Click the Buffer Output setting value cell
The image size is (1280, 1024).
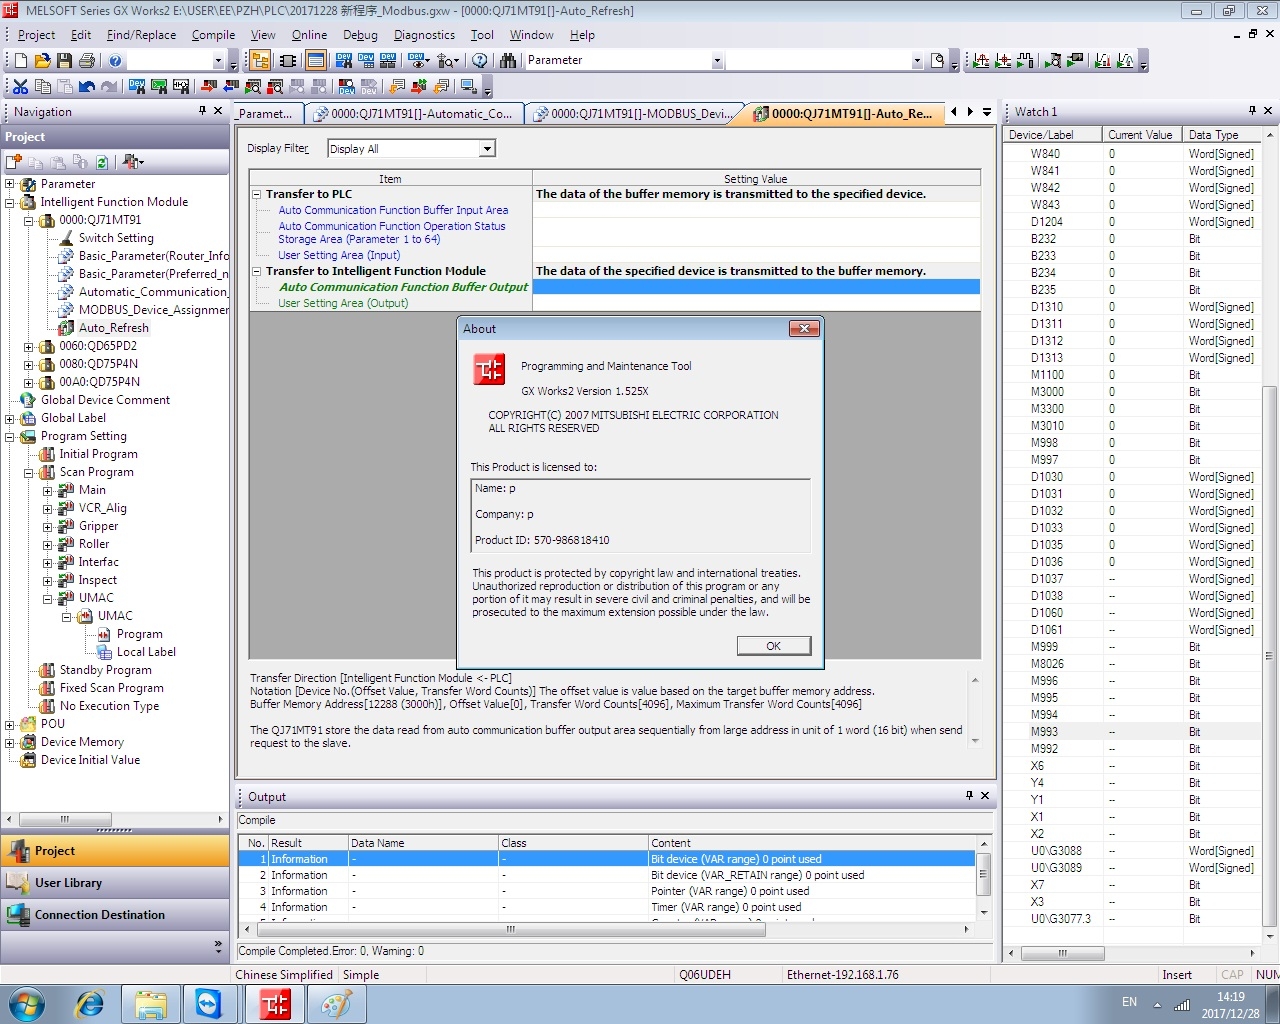click(756, 287)
